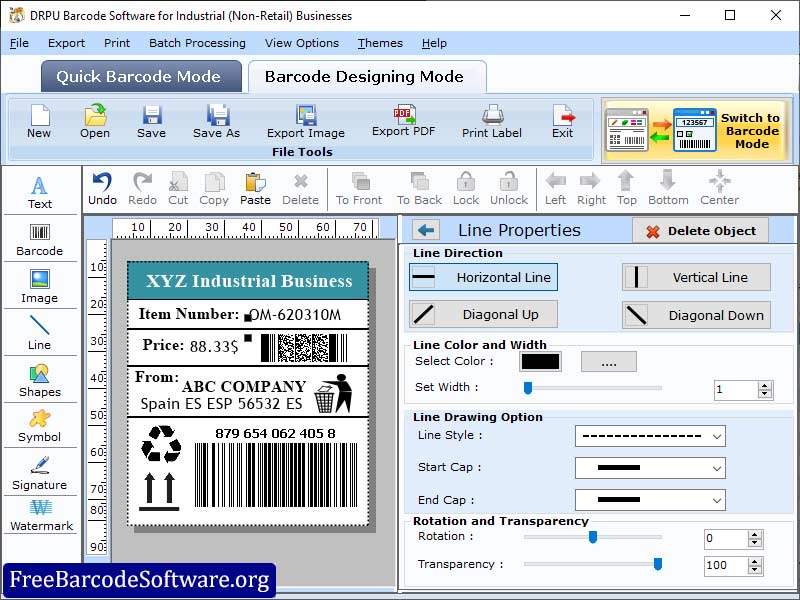Pick the Image tool in sidebar
The width and height of the screenshot is (800, 600).
[x=40, y=286]
